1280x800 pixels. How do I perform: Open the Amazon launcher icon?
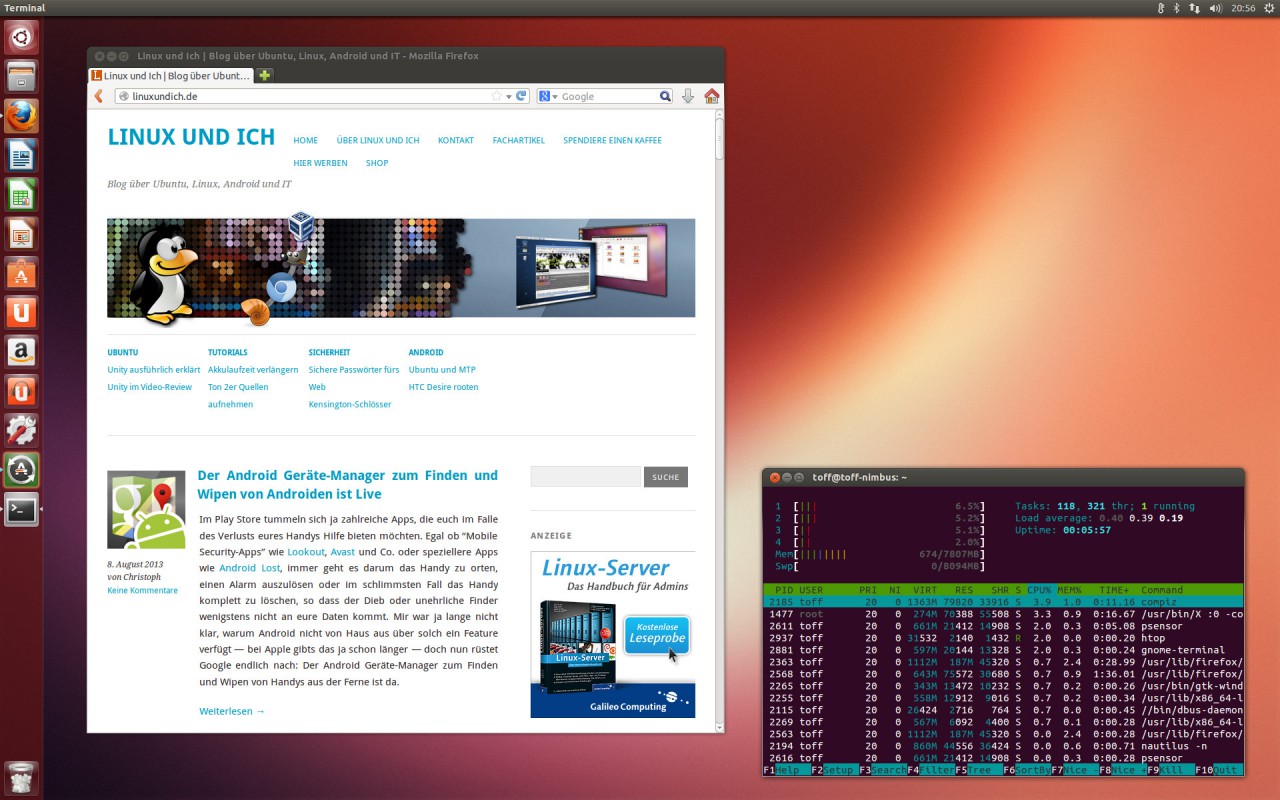pyautogui.click(x=21, y=351)
